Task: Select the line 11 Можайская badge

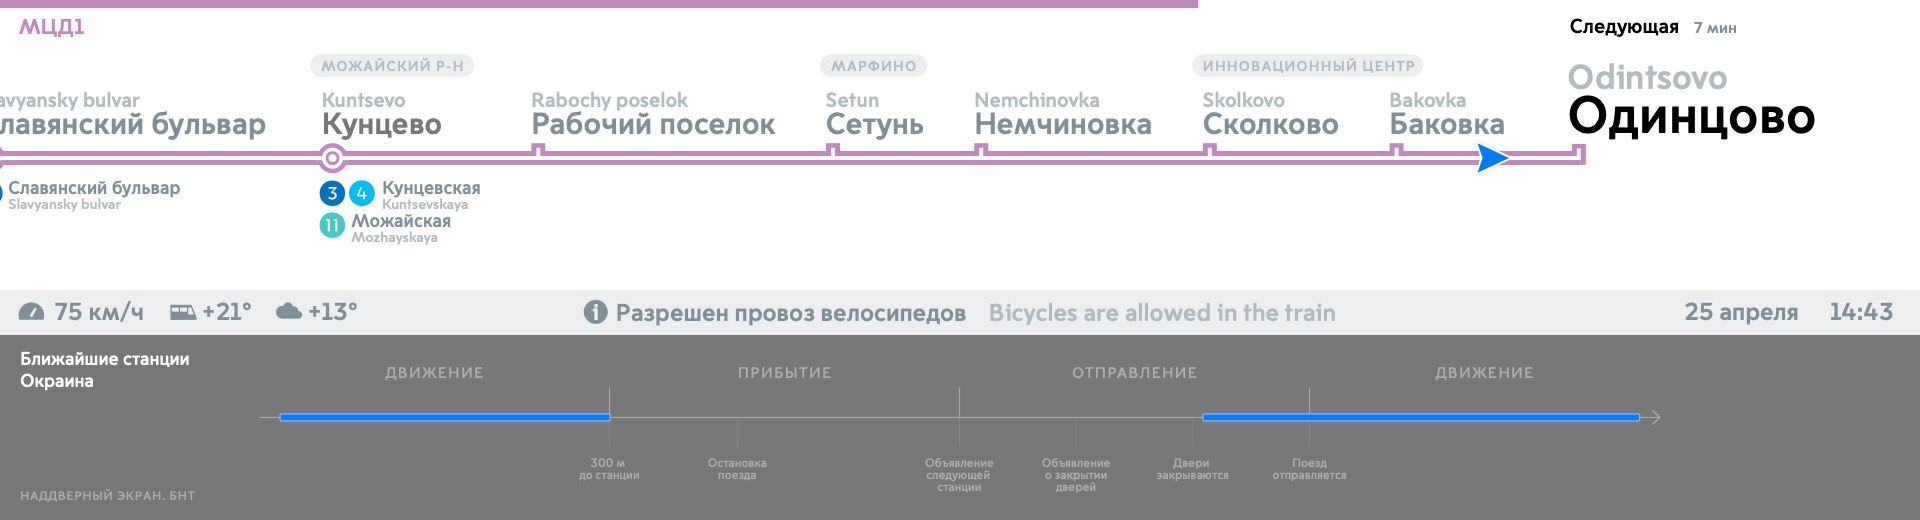Action: pos(332,226)
